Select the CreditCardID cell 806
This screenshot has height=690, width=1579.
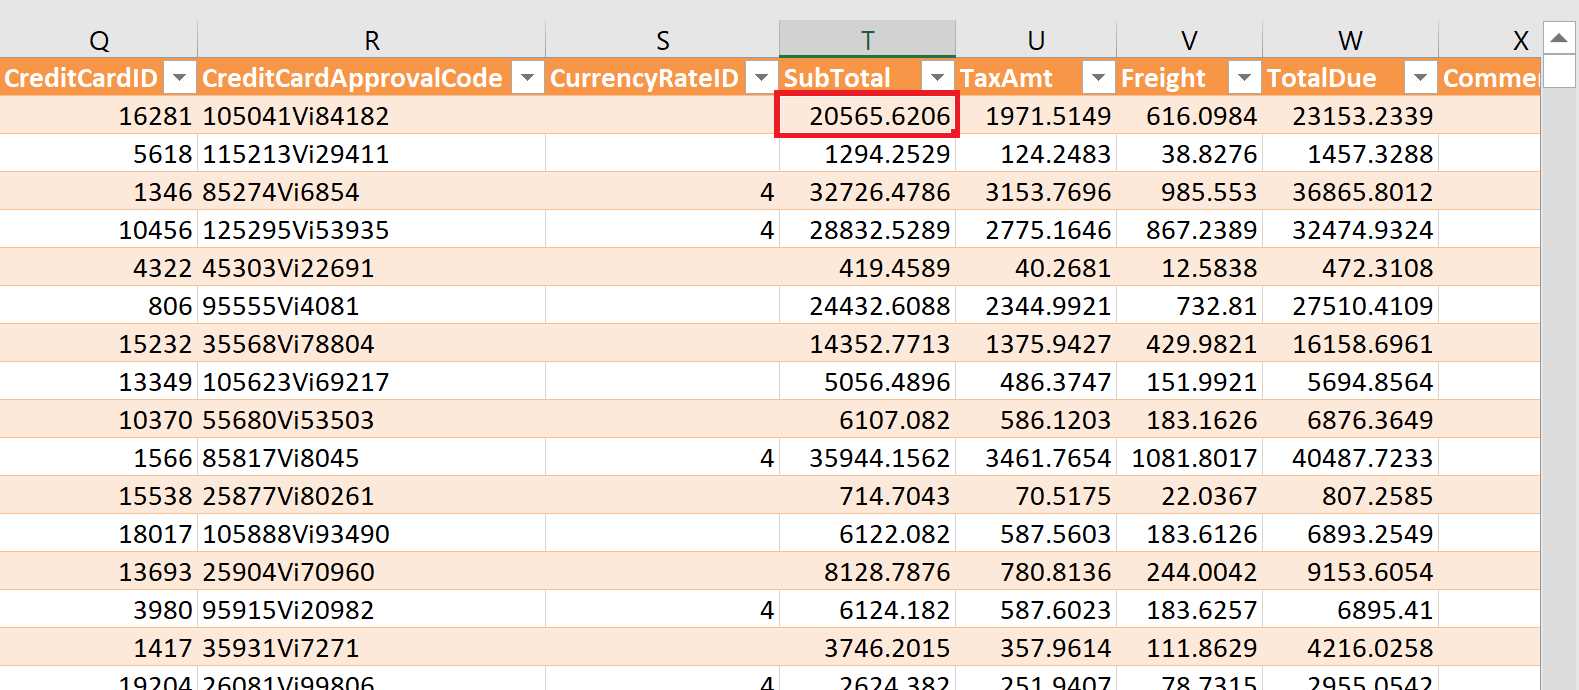point(99,305)
